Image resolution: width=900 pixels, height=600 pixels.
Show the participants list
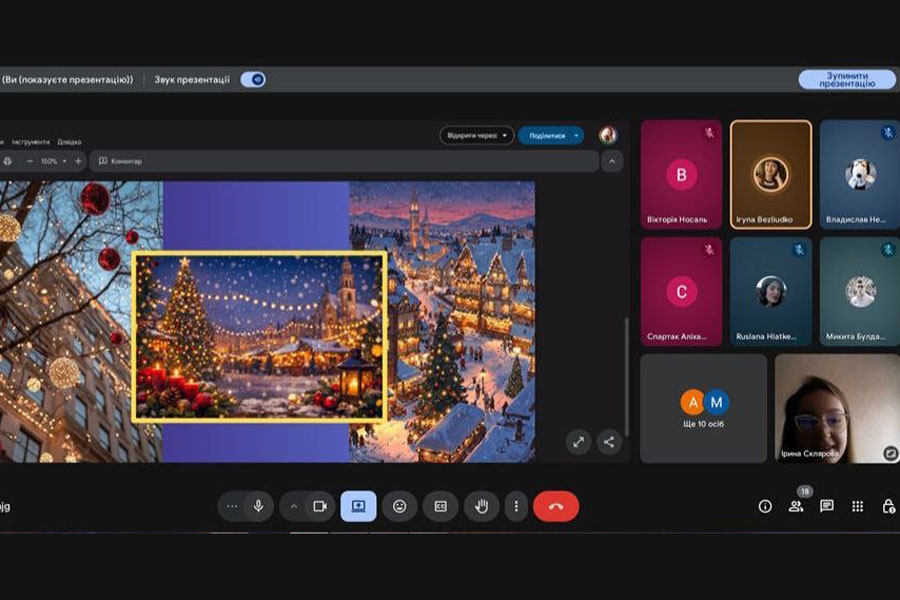796,506
